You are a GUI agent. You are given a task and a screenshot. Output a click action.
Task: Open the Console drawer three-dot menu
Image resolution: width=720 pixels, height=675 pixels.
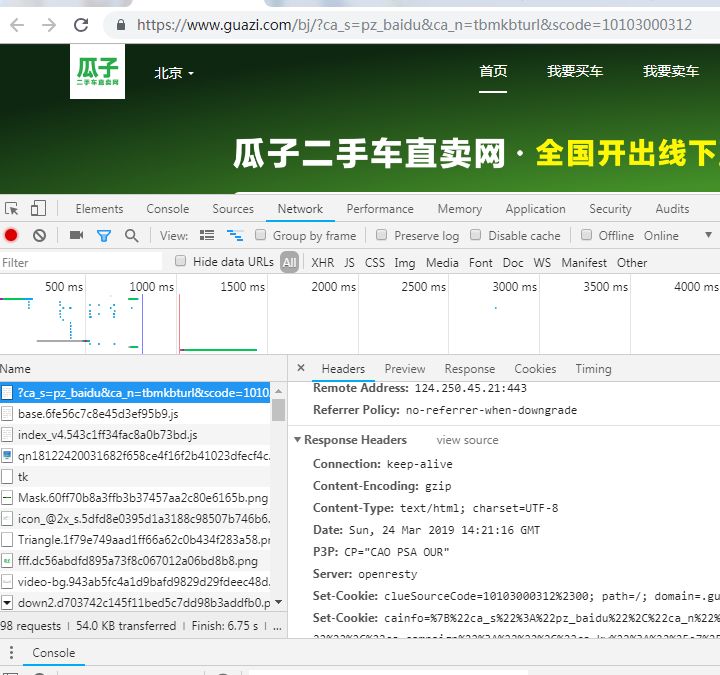pos(11,652)
